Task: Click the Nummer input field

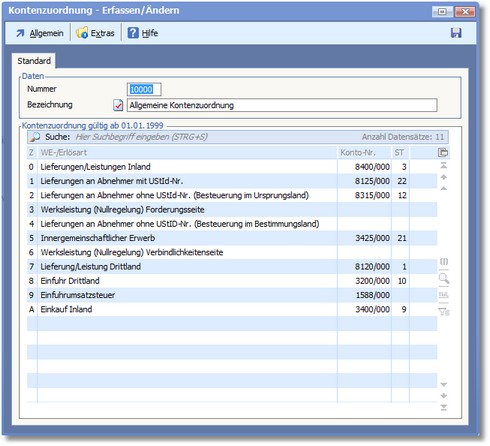Action: (144, 89)
